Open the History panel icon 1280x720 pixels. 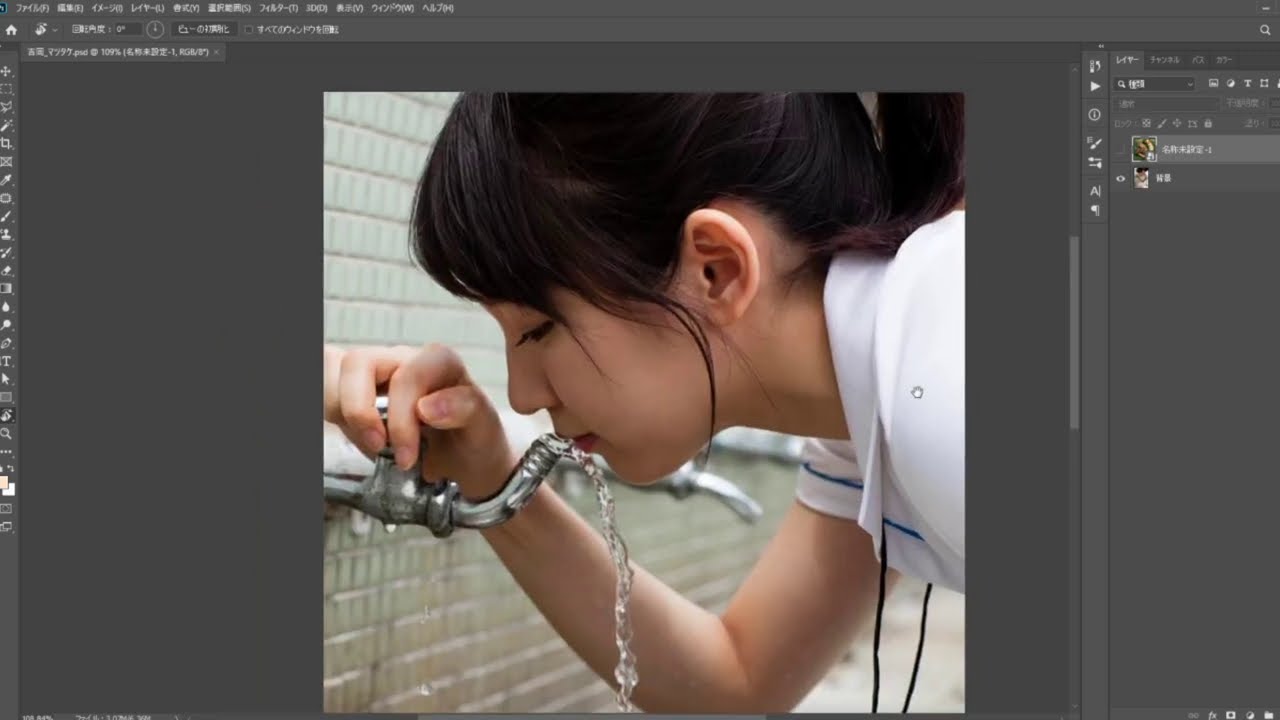point(1095,66)
